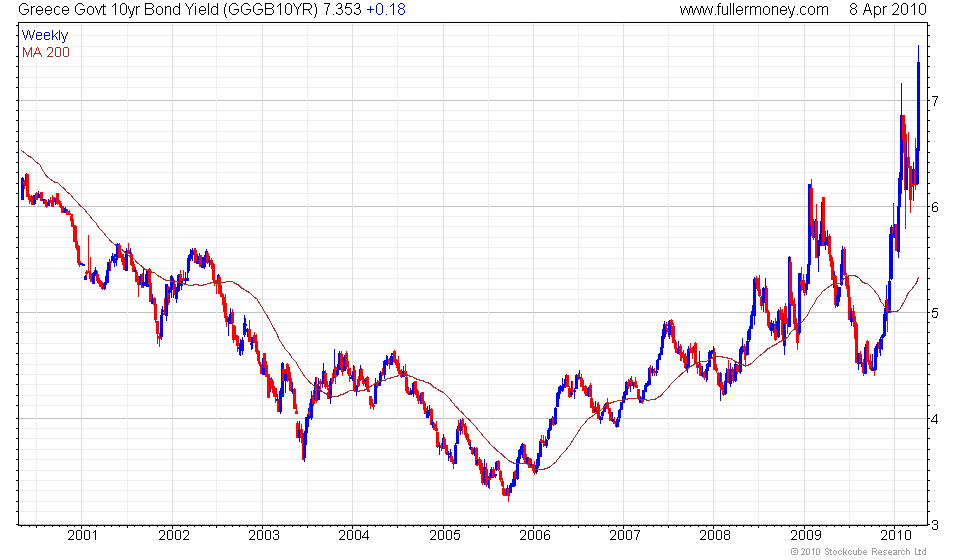Select the 'MA 200' legend label

[46, 52]
